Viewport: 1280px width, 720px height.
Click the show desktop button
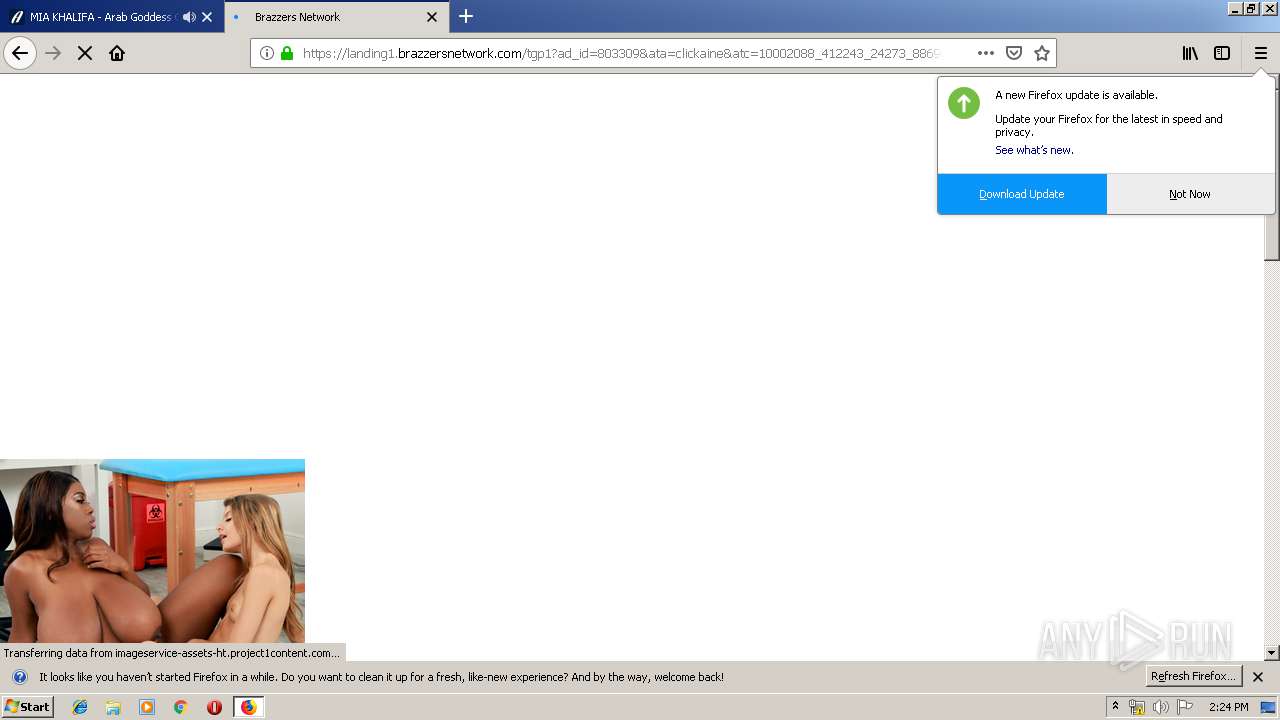pyautogui.click(x=1270, y=707)
